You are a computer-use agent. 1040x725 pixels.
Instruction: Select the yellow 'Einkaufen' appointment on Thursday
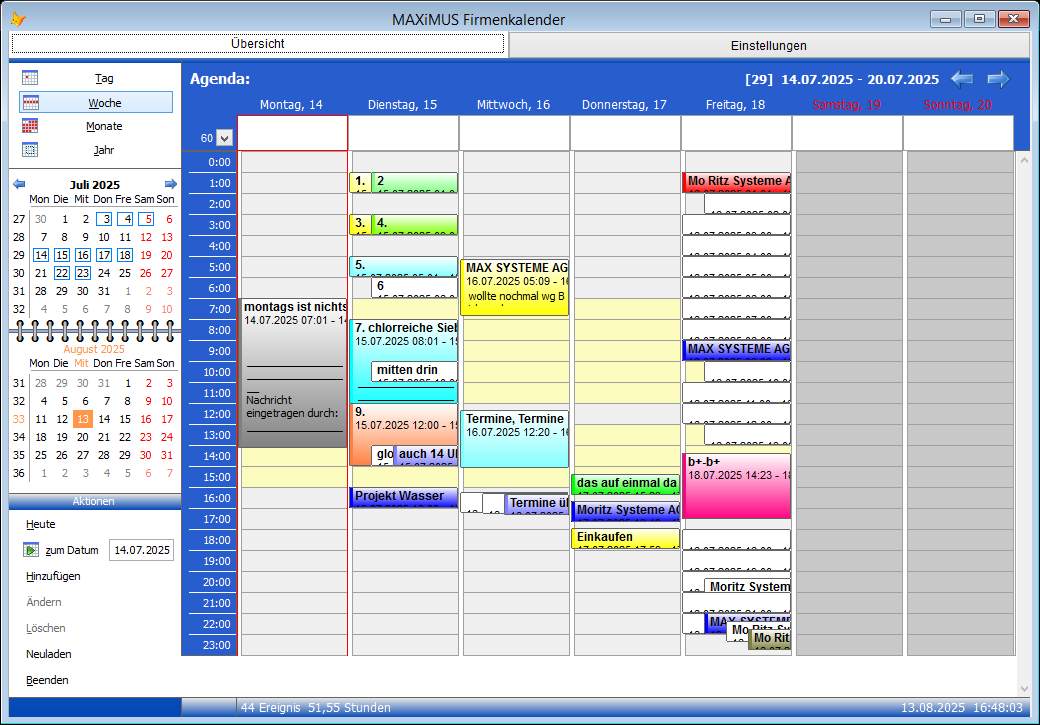coord(625,538)
